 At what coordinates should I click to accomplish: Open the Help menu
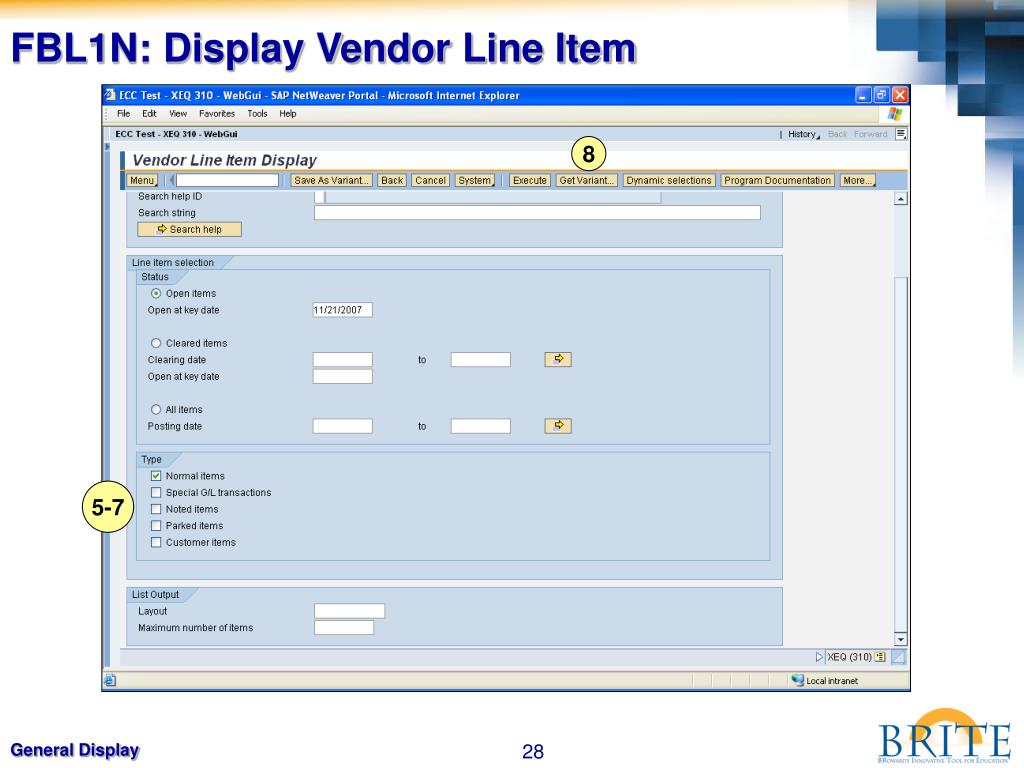tap(288, 114)
